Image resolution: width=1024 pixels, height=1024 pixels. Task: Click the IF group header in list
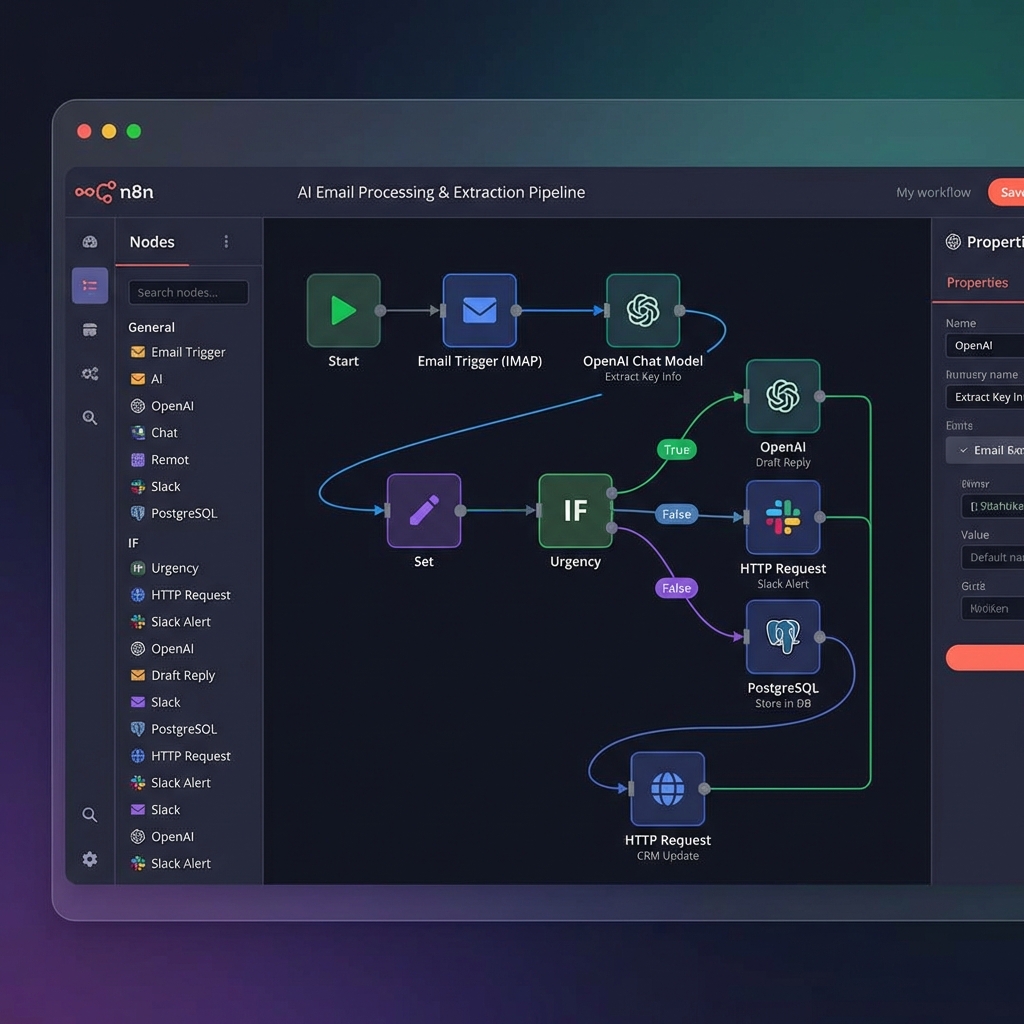click(x=133, y=543)
